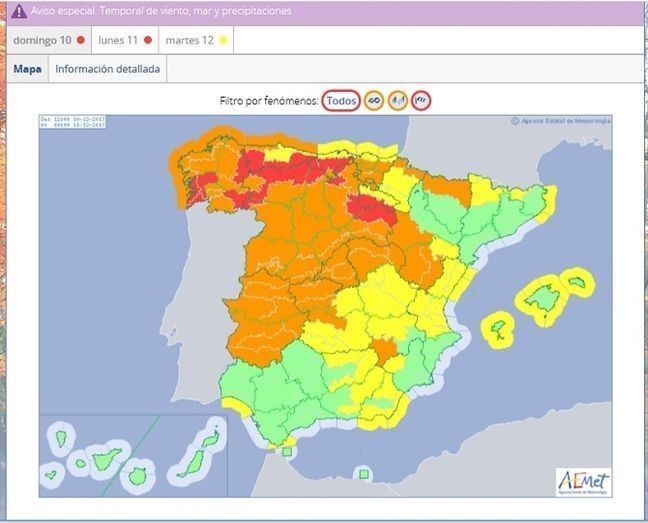Show all phenomena with Todos filter

[x=342, y=101]
